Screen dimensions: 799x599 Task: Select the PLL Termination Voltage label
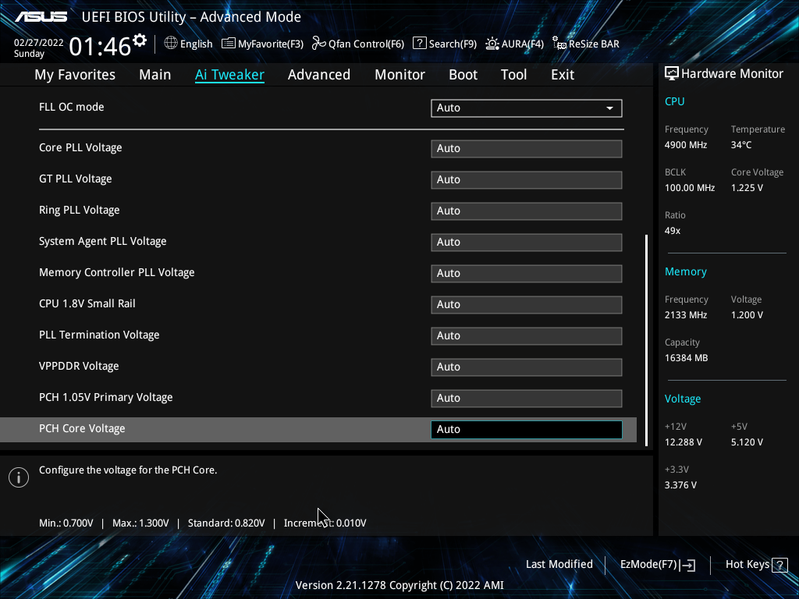(x=99, y=335)
